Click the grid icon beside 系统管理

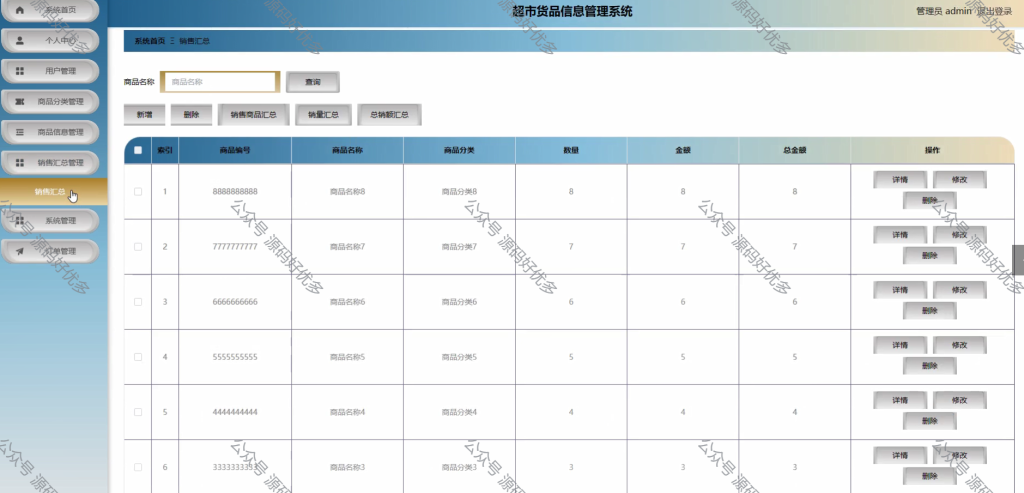[x=20, y=221]
